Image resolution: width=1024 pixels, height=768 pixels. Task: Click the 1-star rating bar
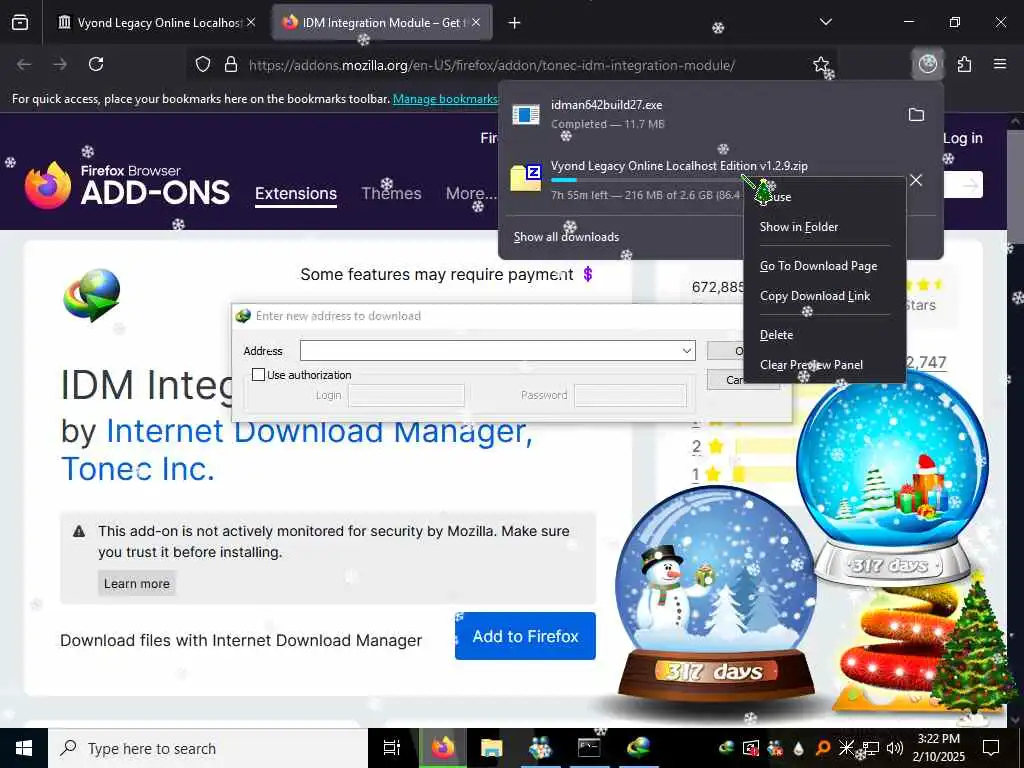[x=765, y=474]
